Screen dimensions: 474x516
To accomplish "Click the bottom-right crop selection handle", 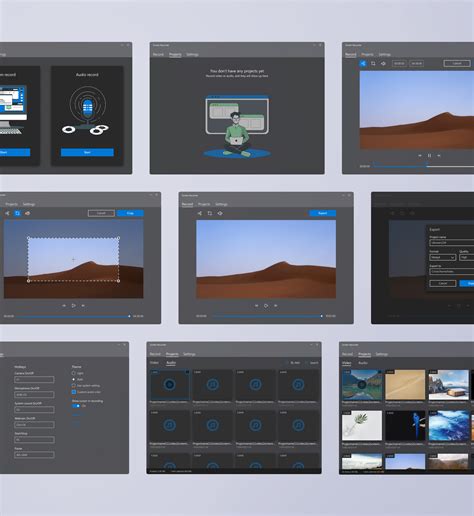I will 119,281.
